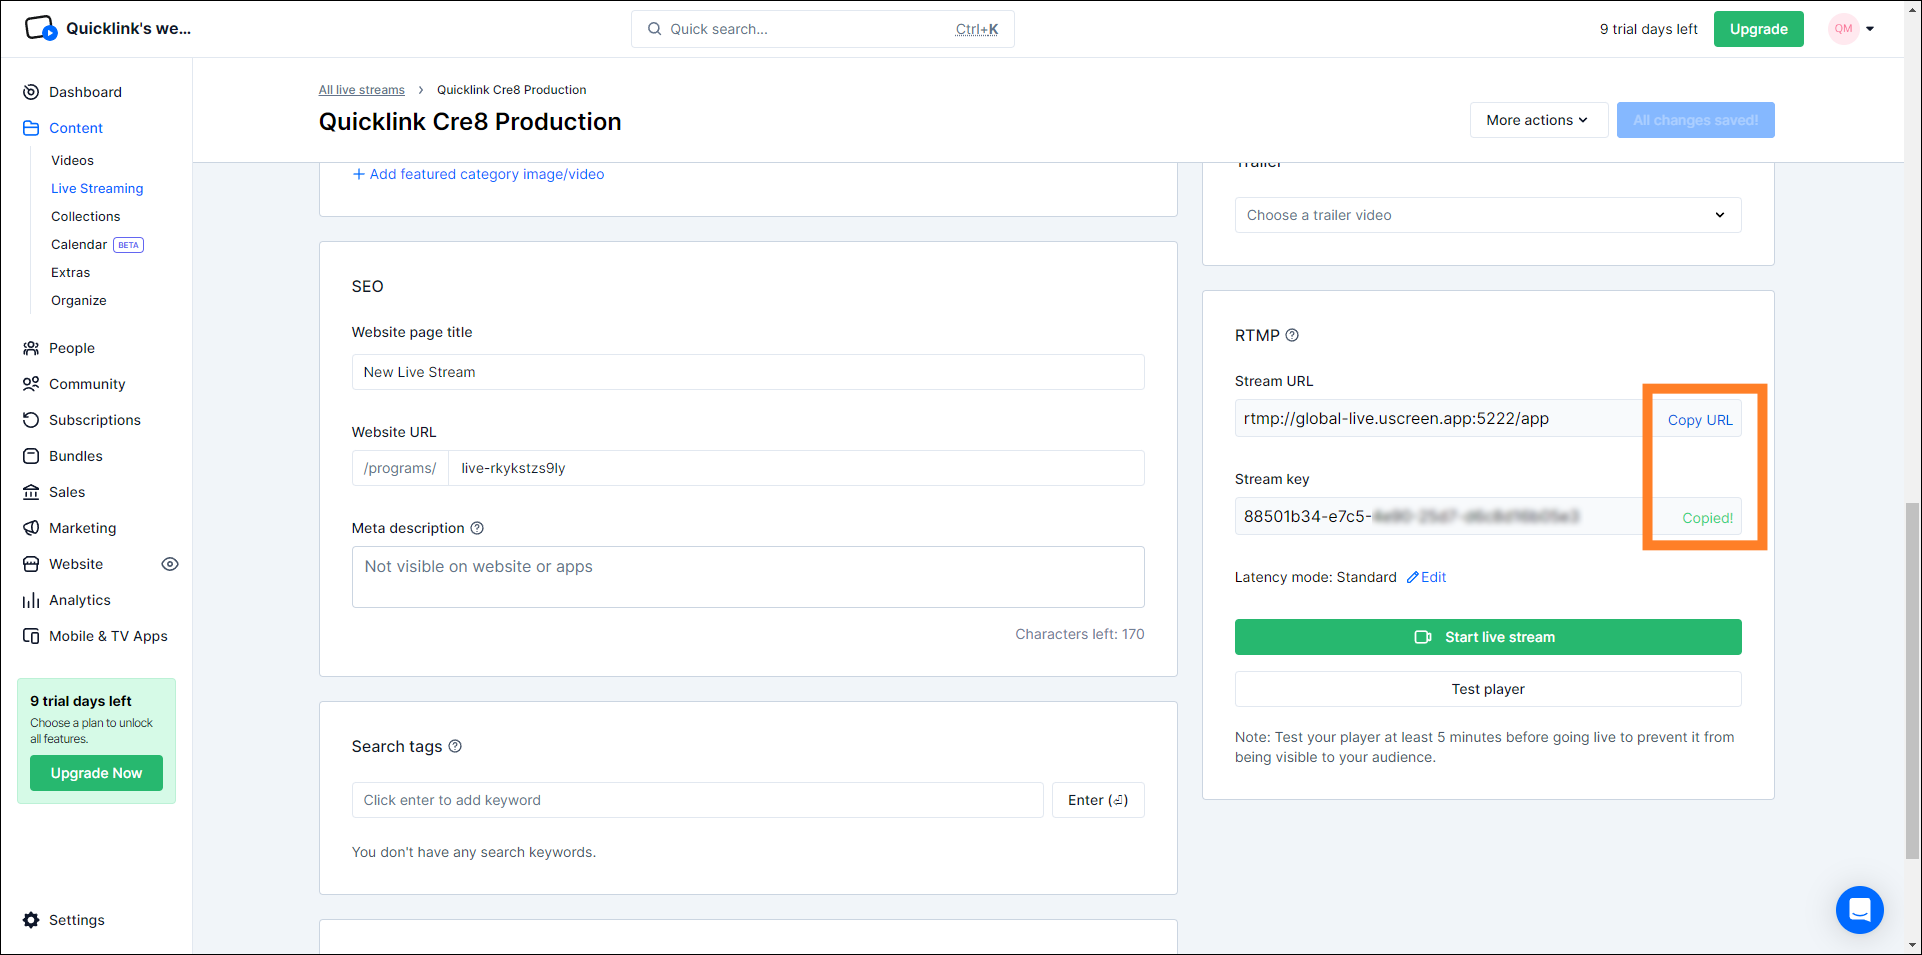Click the Bundles icon in sidebar
This screenshot has width=1922, height=955.
click(31, 456)
